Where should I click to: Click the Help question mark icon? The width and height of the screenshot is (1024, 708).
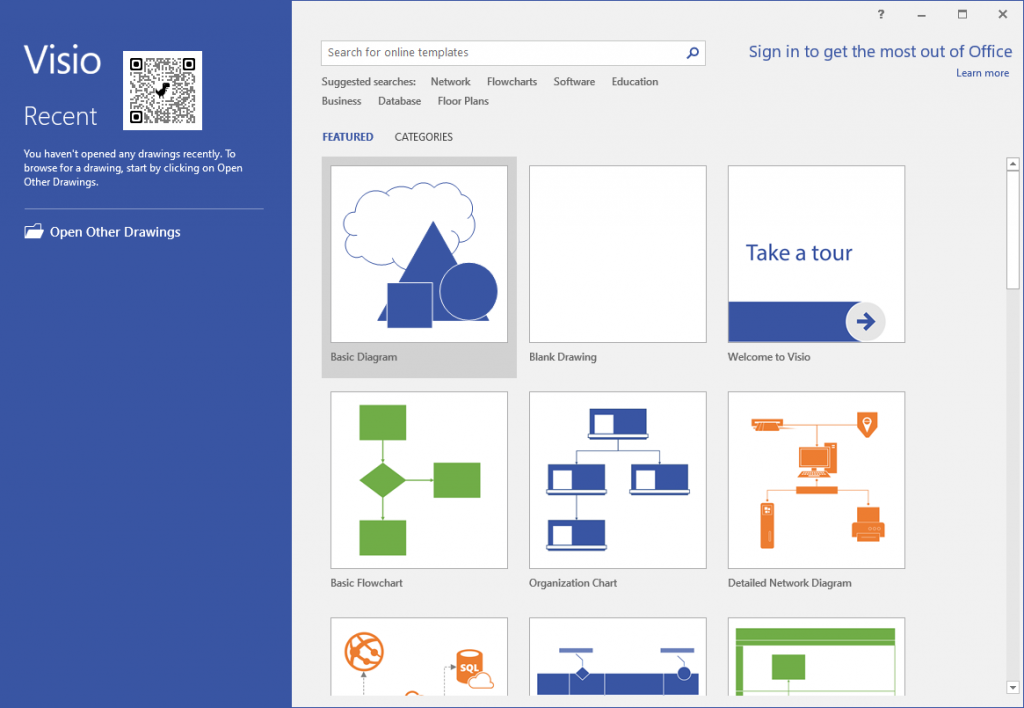pyautogui.click(x=879, y=14)
